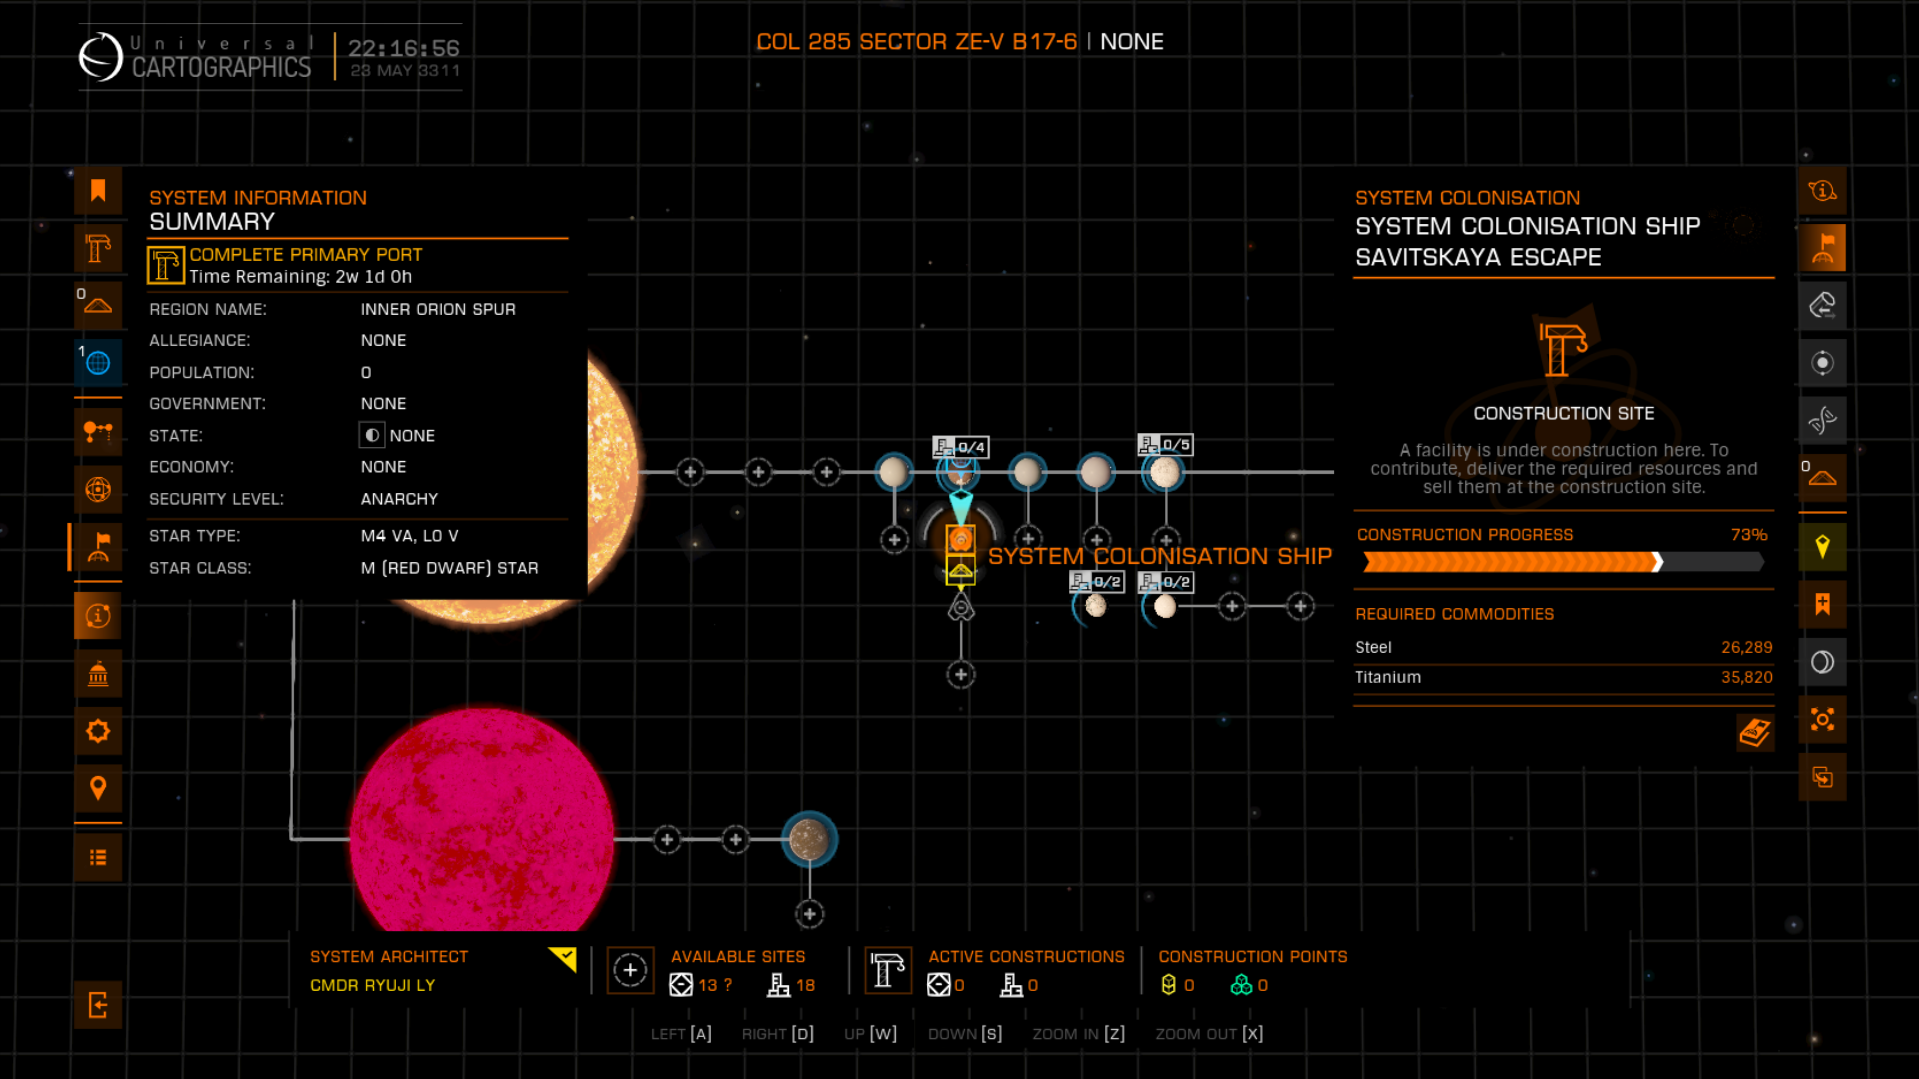The image size is (1919, 1079).
Task: Open the info eye icon in the right sidebar
Action: coord(1822,191)
